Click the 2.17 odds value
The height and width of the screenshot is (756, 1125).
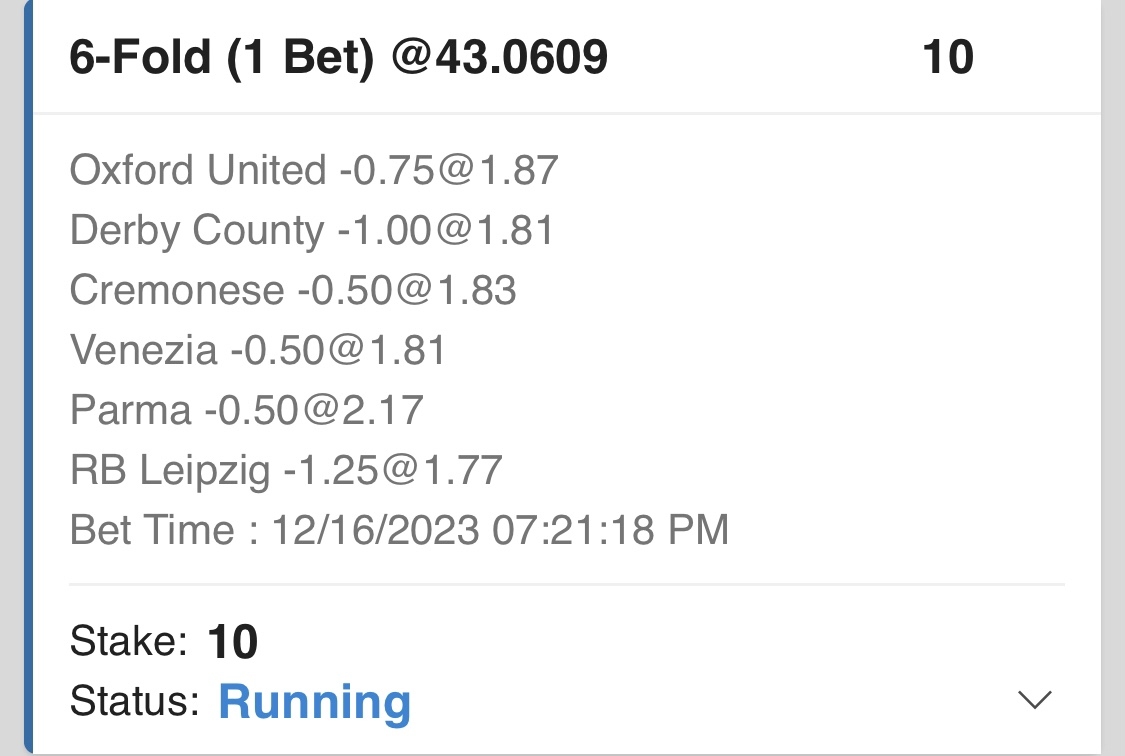384,411
